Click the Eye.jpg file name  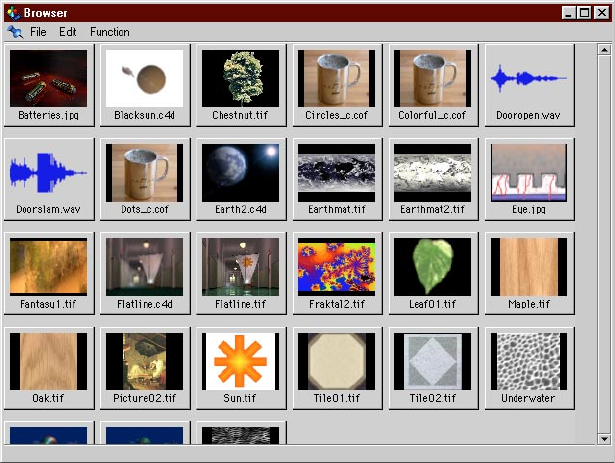529,210
